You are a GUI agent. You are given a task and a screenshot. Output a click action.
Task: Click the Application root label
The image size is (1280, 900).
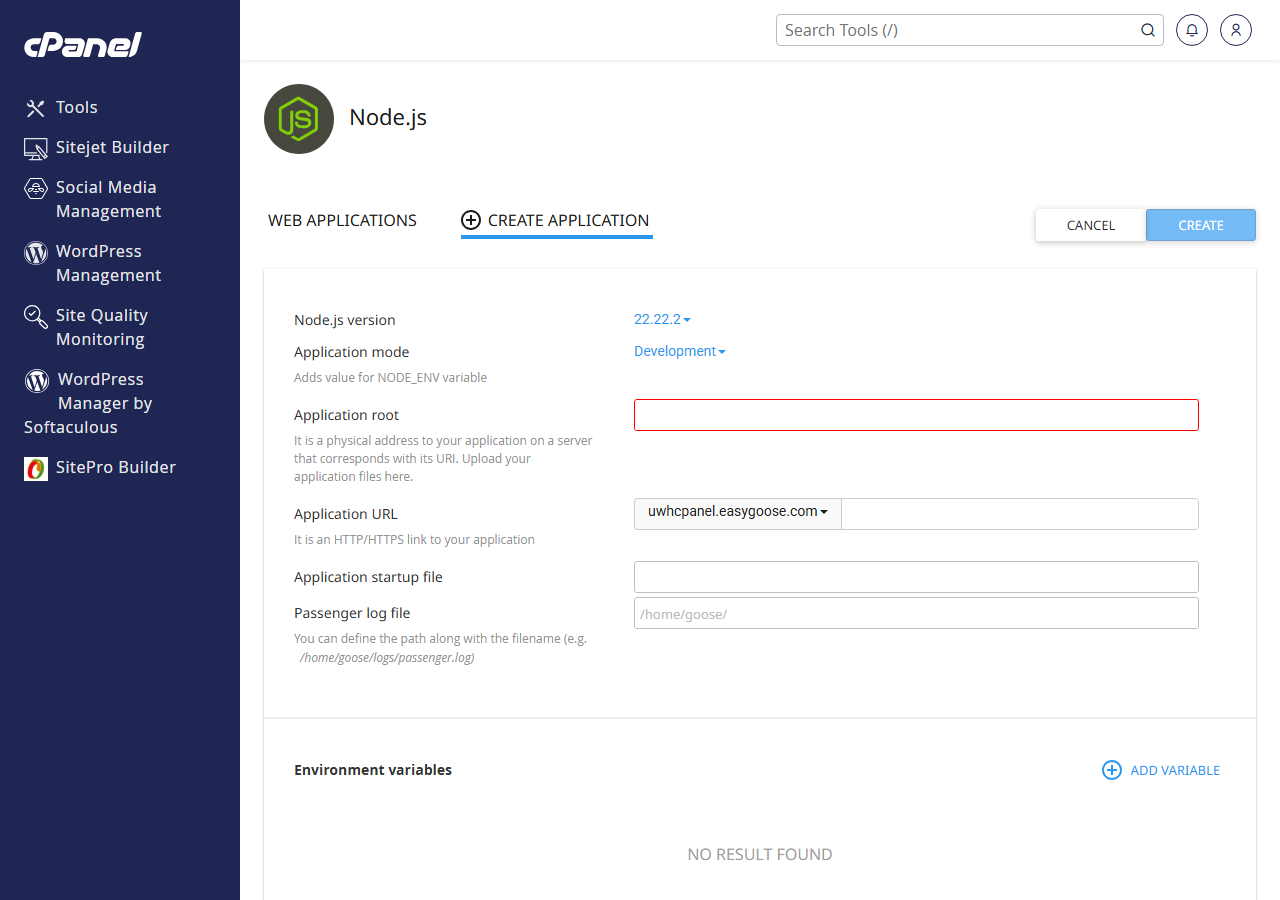[347, 415]
